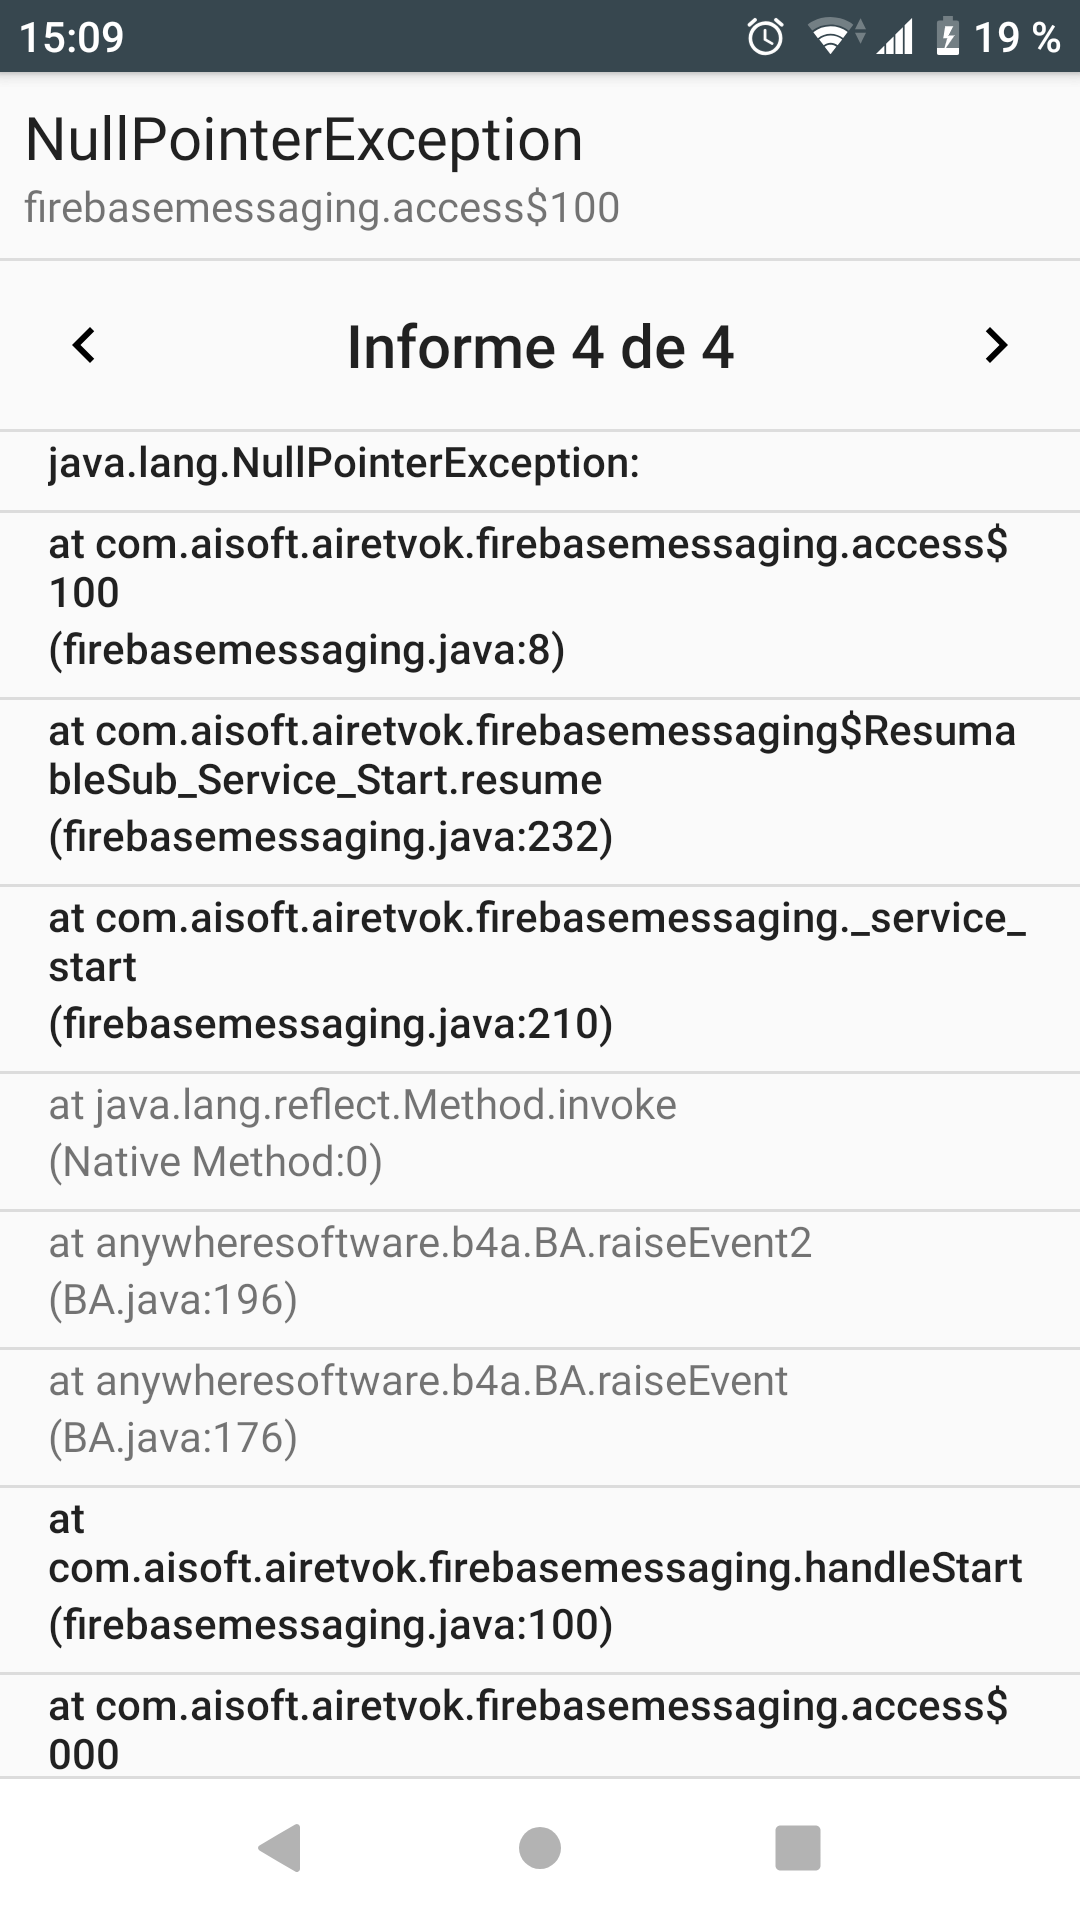Select the left chevron to go back
The width and height of the screenshot is (1080, 1920).
[84, 347]
